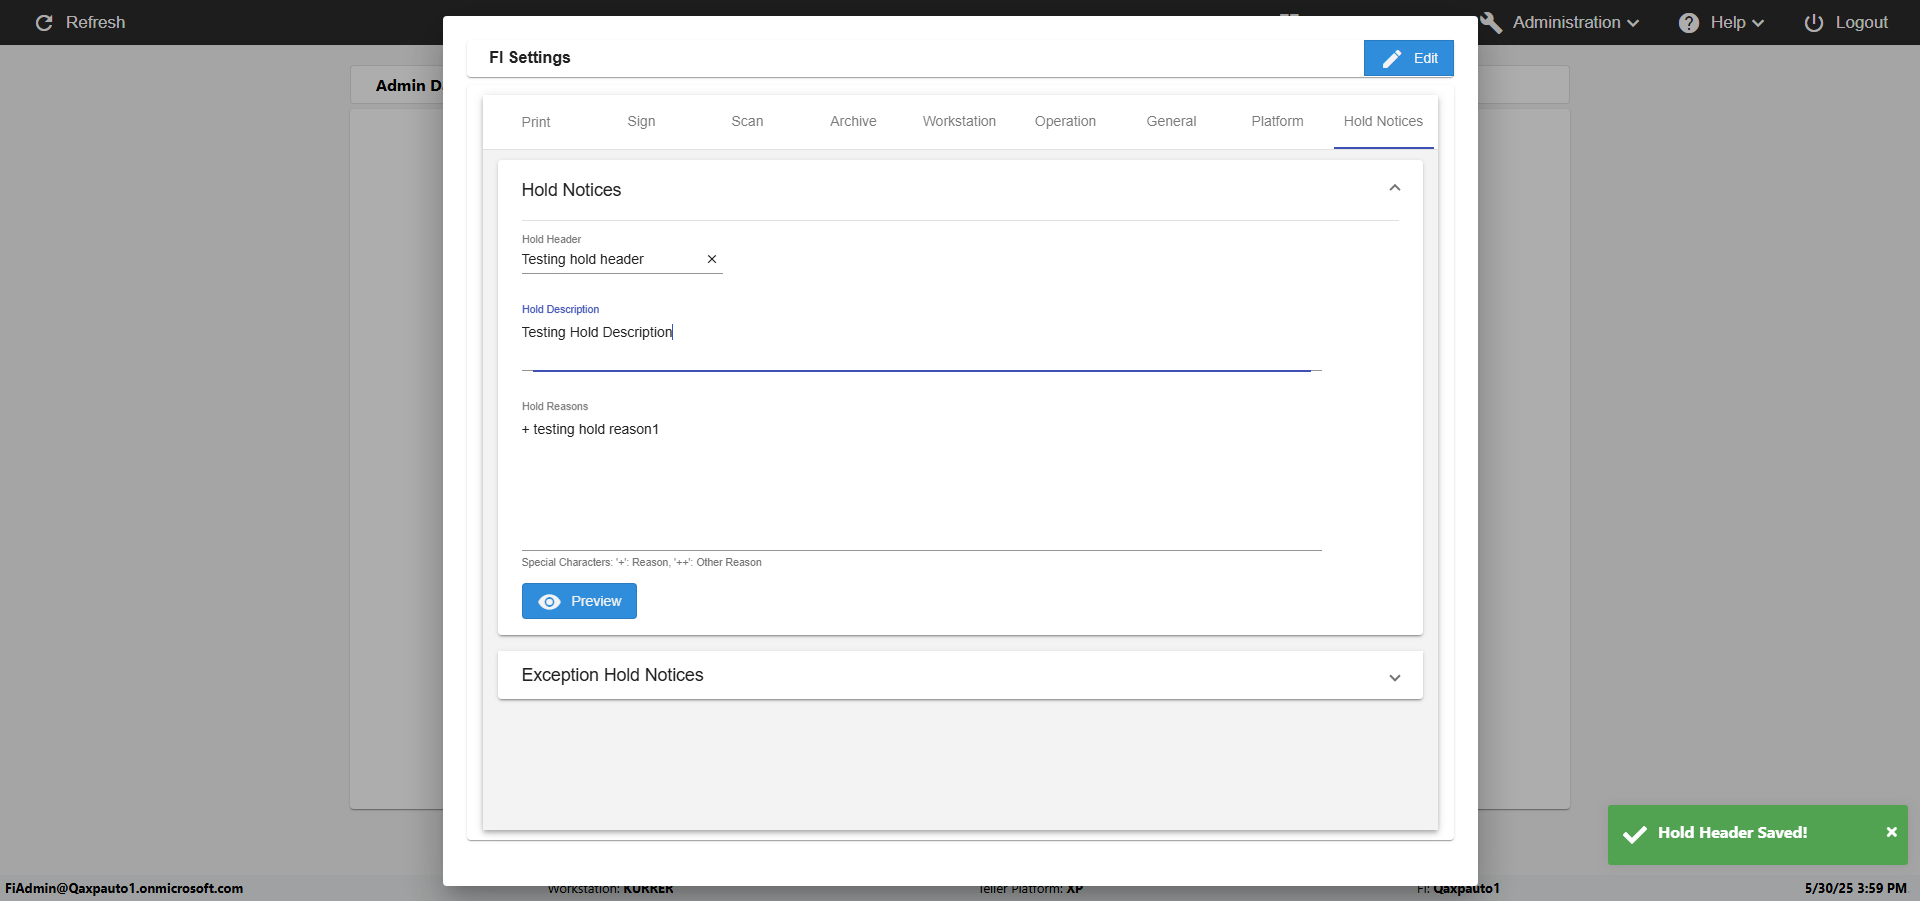The height and width of the screenshot is (901, 1920).
Task: Open the Help dropdown arrow
Action: point(1758,23)
